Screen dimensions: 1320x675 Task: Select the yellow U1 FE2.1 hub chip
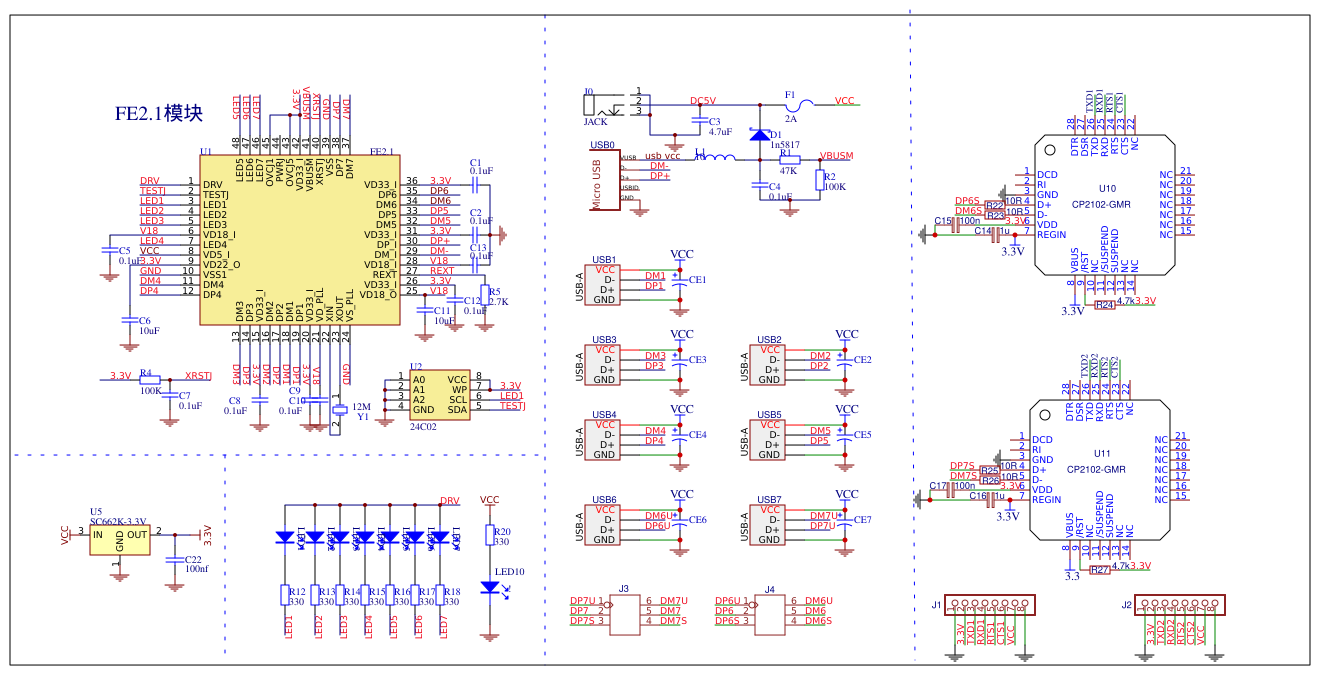tap(298, 240)
